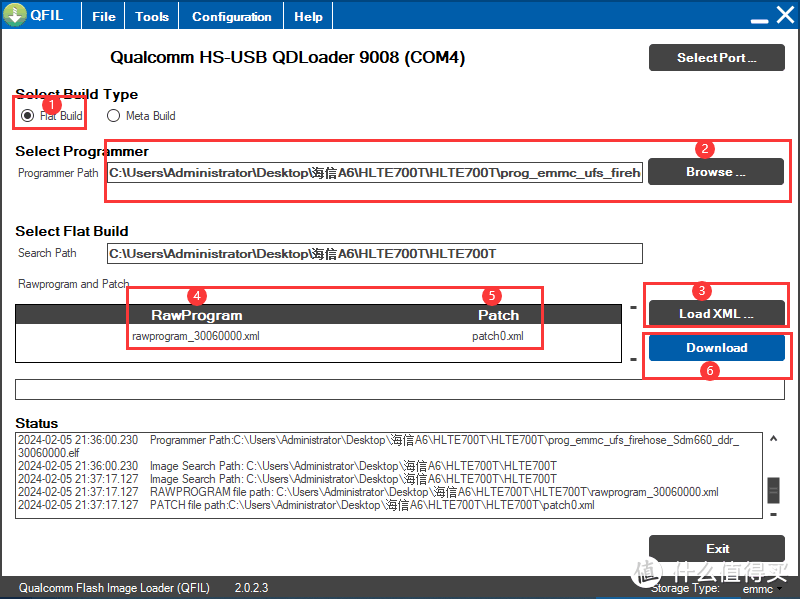Screen dimensions: 800x599
Task: Click the Load XML button
Action: [715, 313]
